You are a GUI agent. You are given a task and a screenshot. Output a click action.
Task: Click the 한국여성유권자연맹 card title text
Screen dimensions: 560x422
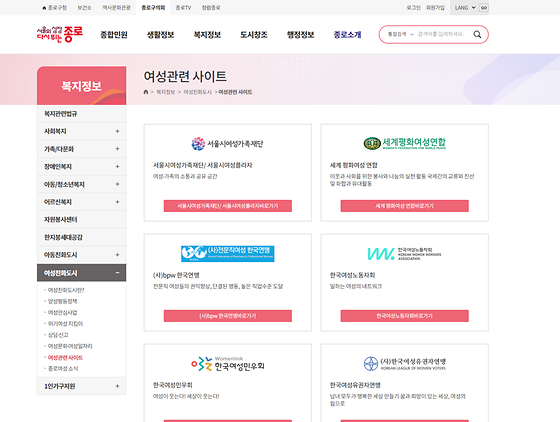point(355,385)
